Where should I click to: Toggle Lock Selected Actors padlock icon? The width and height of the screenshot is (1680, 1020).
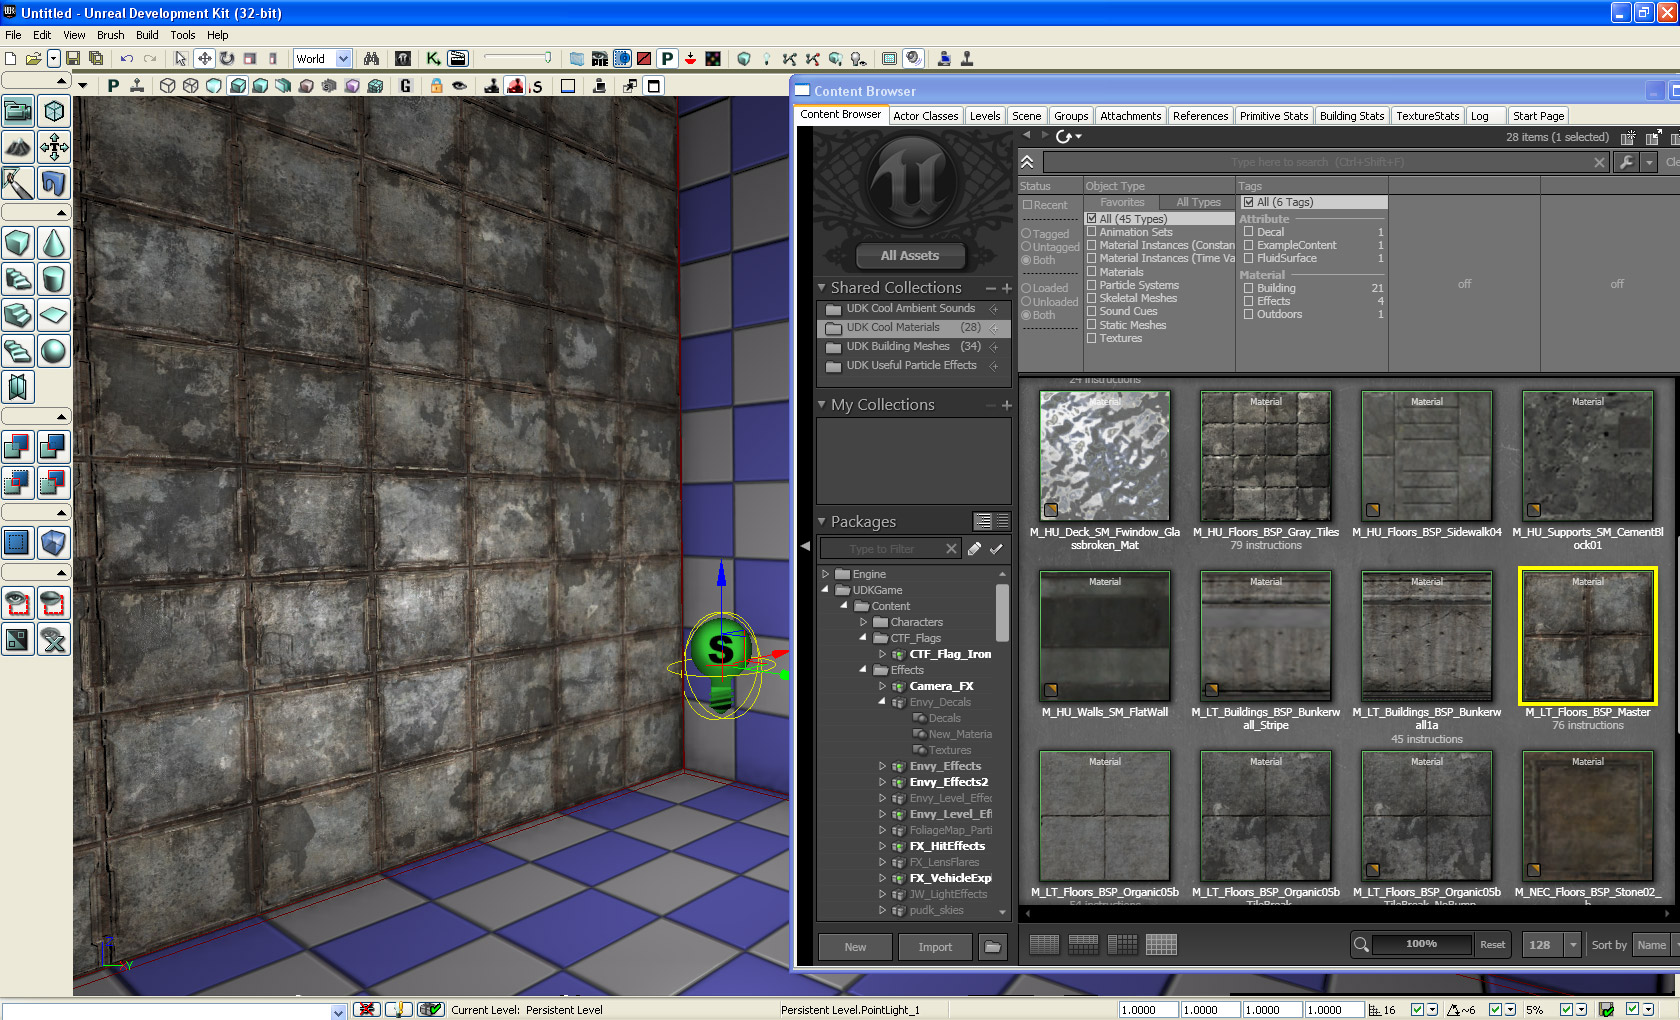[x=436, y=86]
